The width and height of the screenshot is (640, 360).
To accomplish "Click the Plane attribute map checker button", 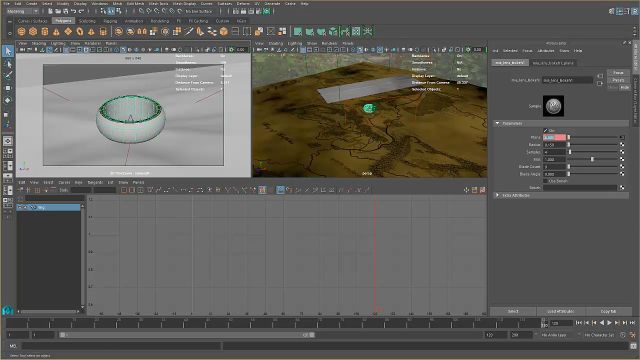I will coord(622,137).
